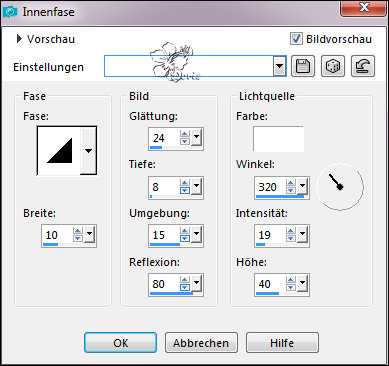Click the Glättung value field showing 24
389x366 pixels.
point(164,137)
